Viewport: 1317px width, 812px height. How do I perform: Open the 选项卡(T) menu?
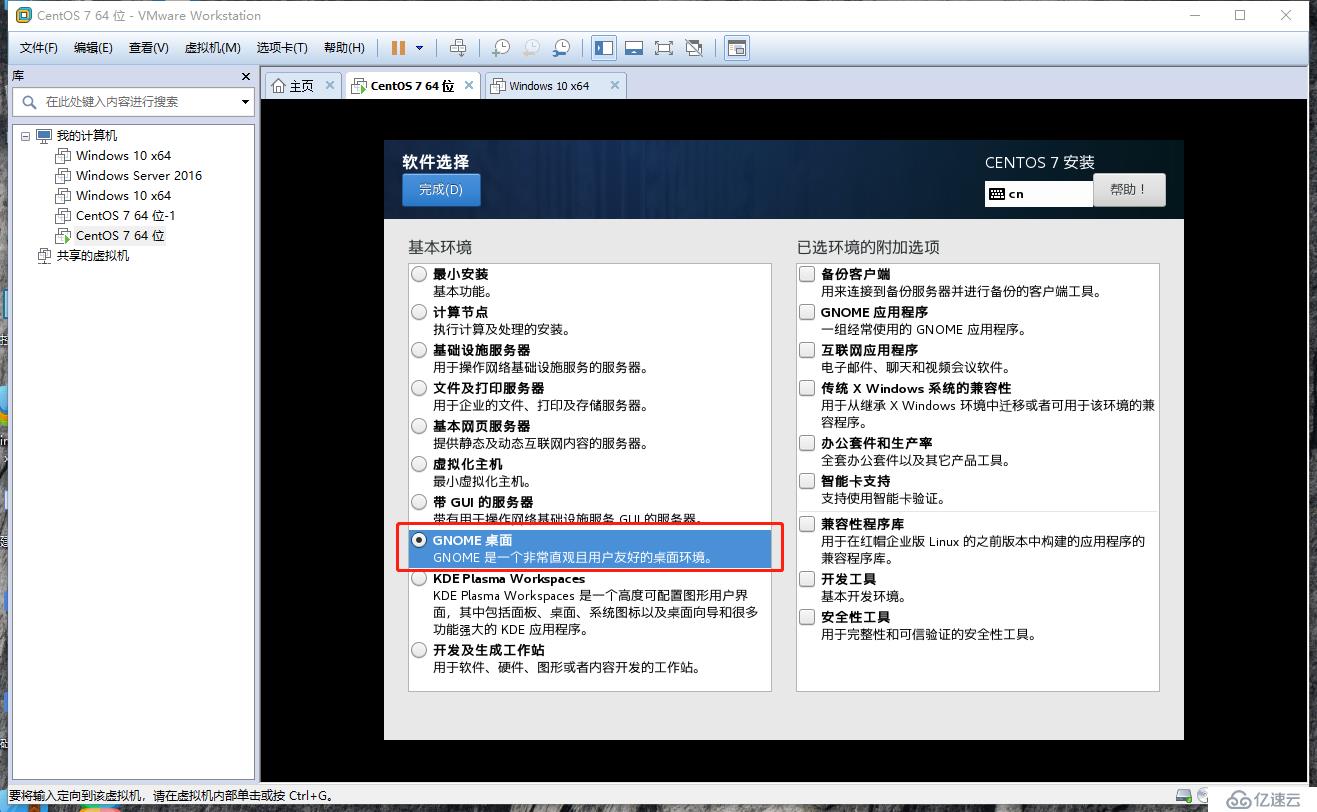[282, 47]
